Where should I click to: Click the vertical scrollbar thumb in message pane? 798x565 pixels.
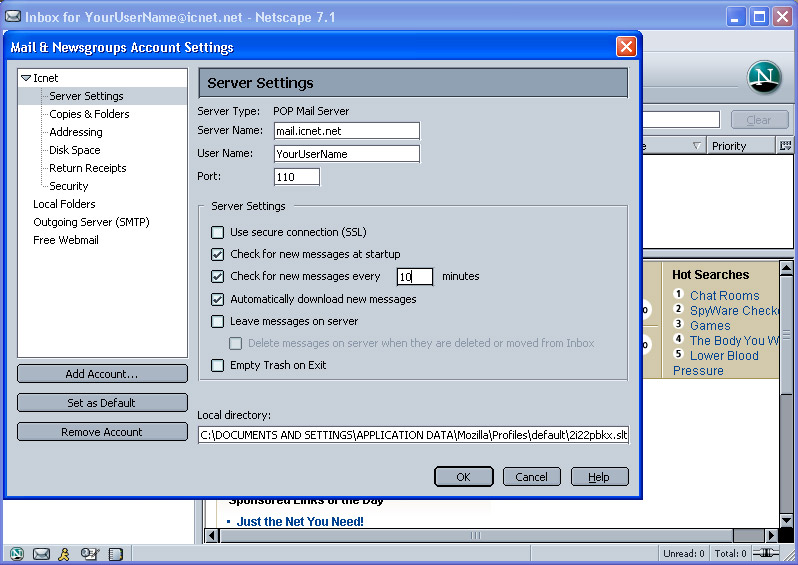(786, 334)
